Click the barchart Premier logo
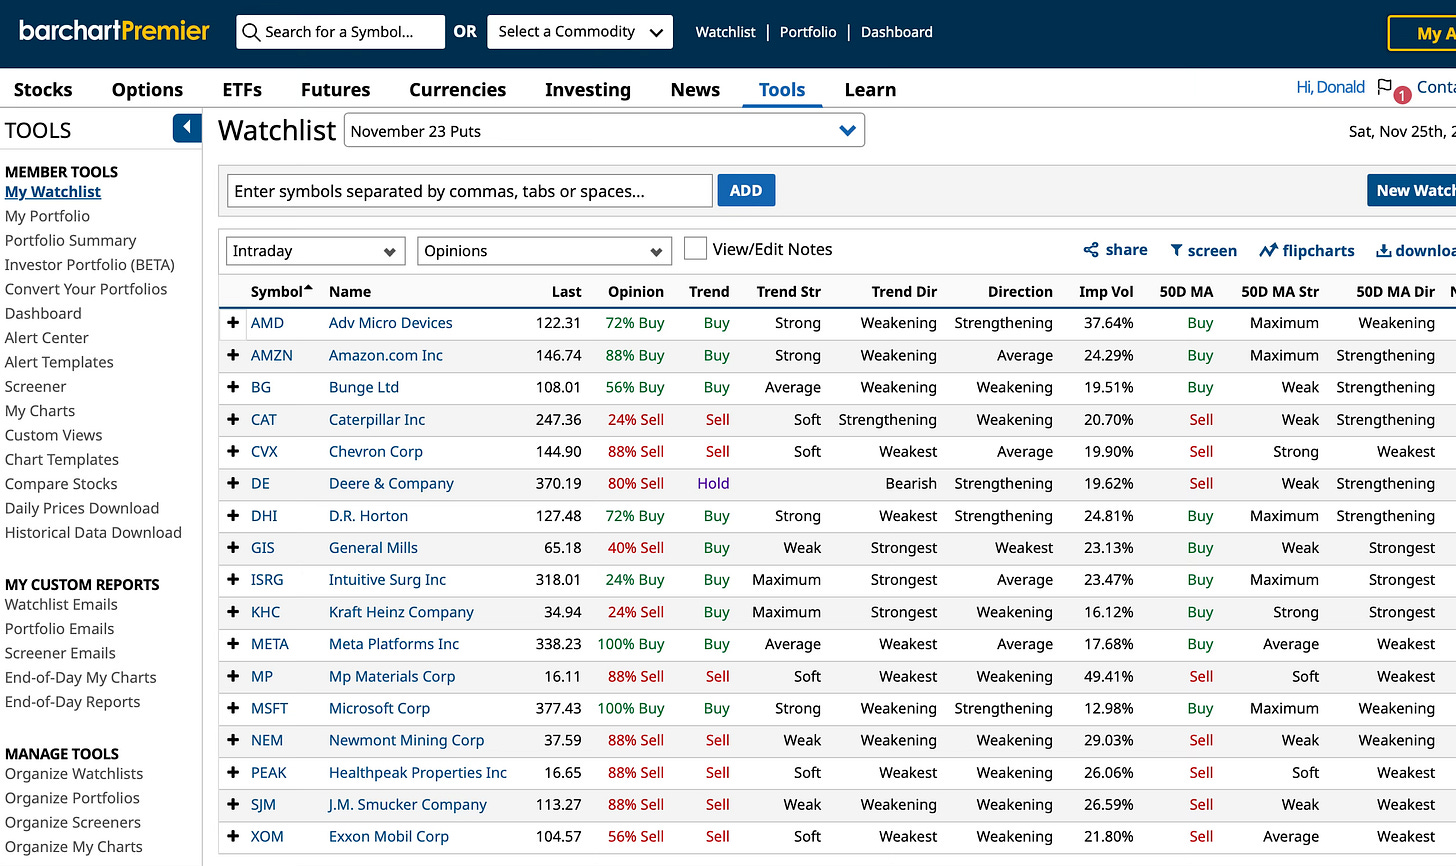 (115, 31)
